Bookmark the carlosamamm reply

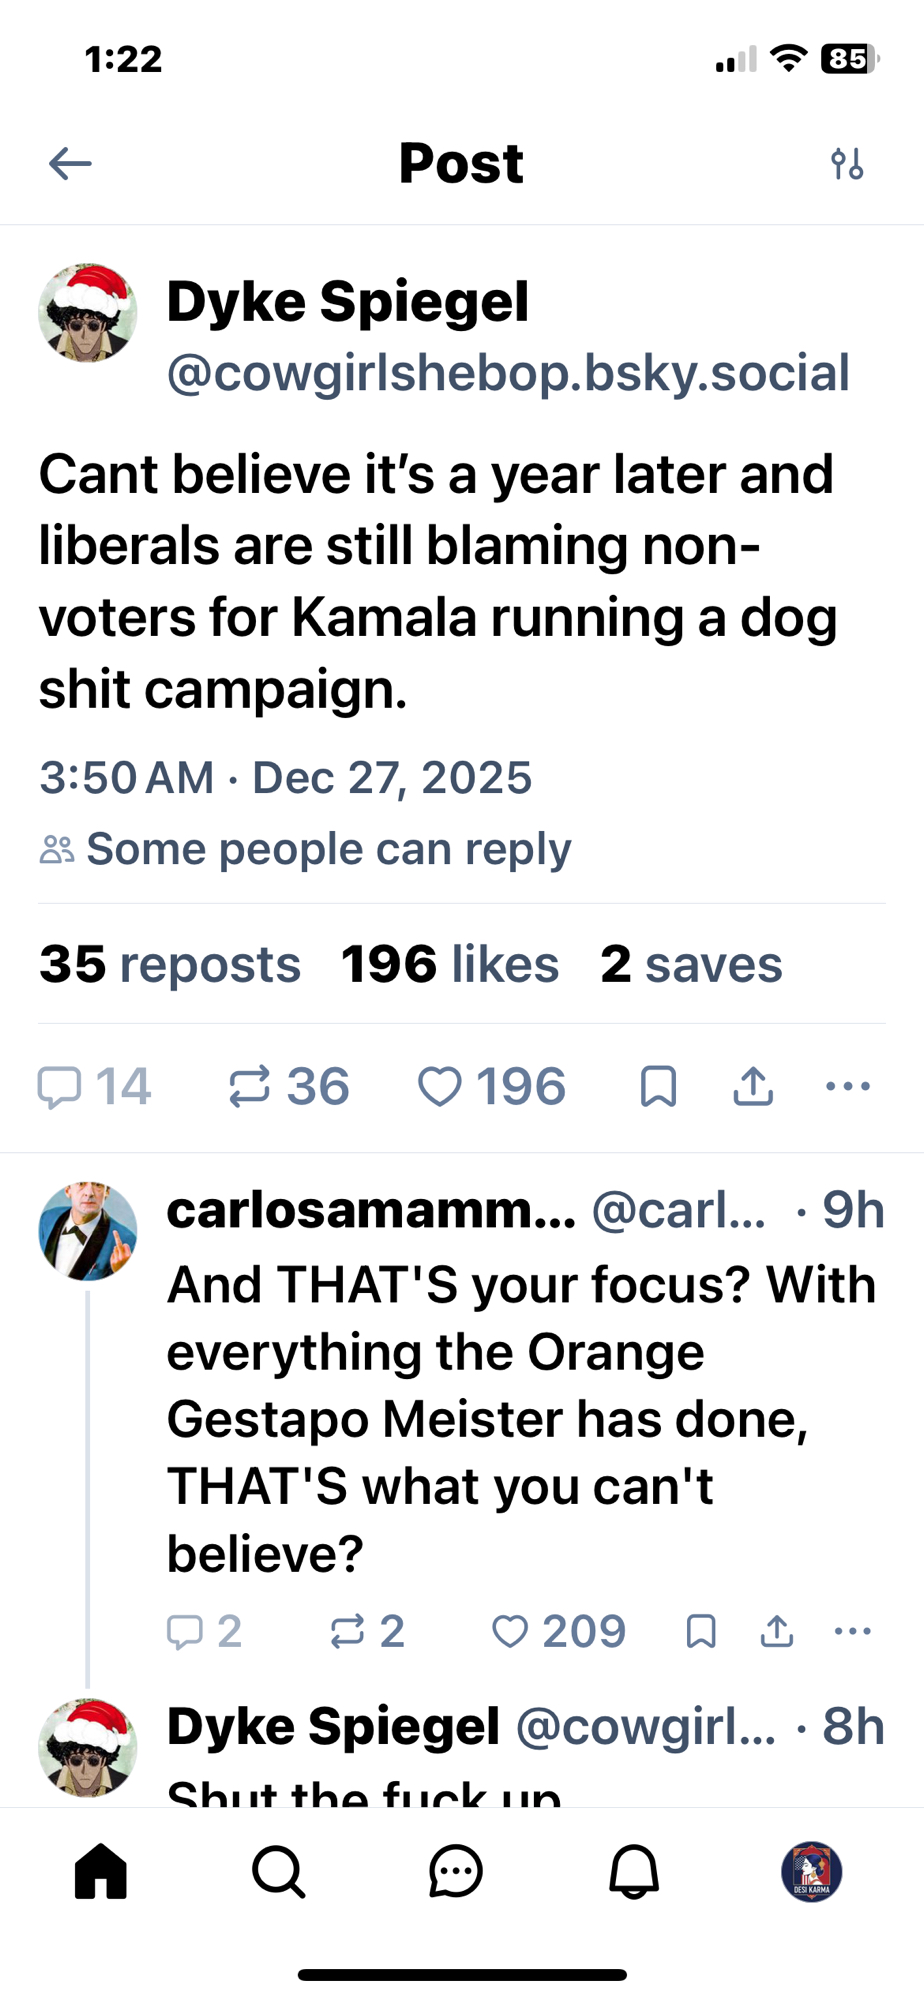701,1632
